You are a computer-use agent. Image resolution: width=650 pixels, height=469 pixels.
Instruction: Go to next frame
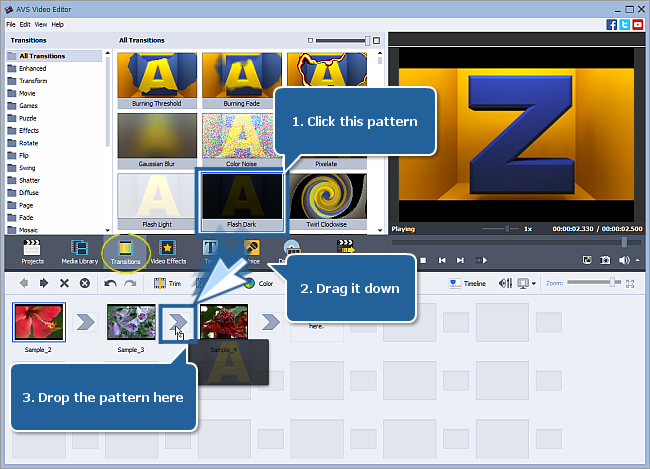coord(460,260)
